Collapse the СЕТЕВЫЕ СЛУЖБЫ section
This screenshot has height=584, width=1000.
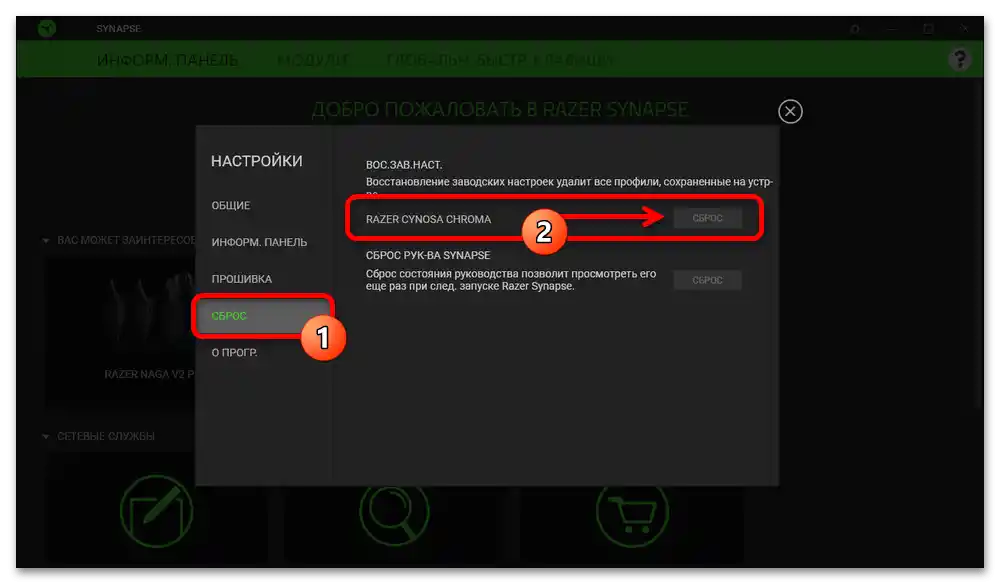tap(45, 437)
